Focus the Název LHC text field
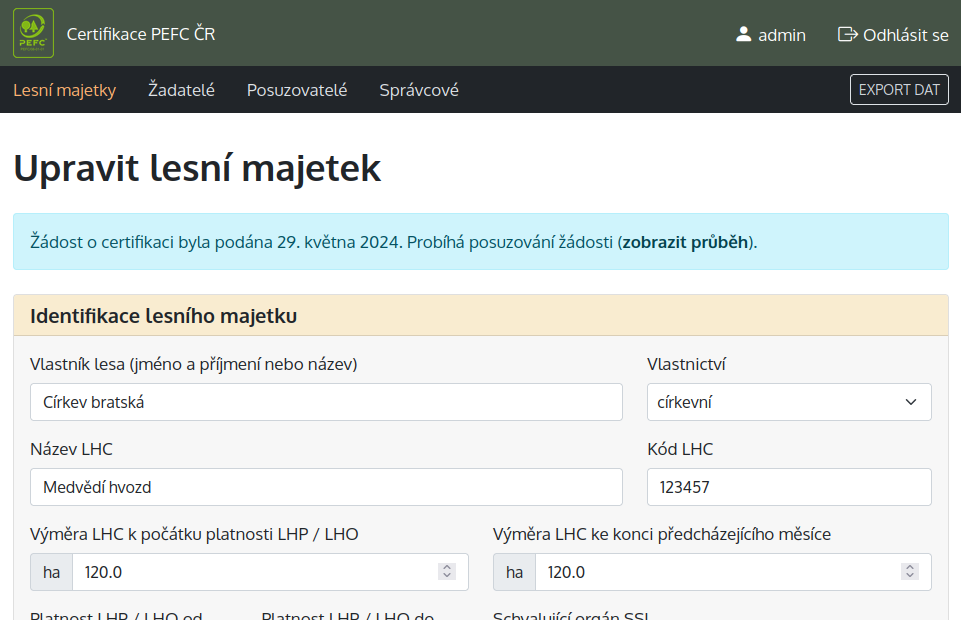The height and width of the screenshot is (620, 961). 326,487
